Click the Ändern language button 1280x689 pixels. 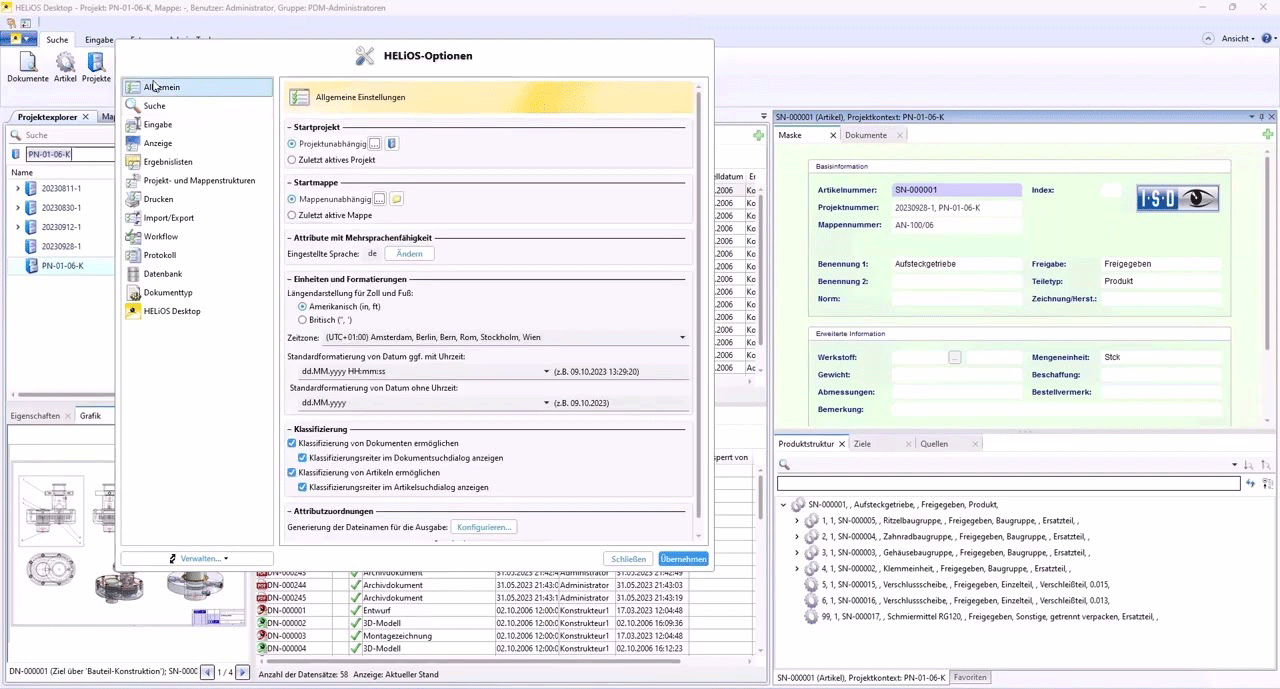[x=409, y=254]
